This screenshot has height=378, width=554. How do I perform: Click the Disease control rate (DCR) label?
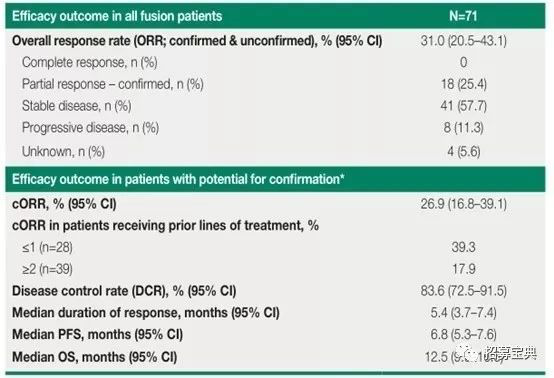point(124,291)
